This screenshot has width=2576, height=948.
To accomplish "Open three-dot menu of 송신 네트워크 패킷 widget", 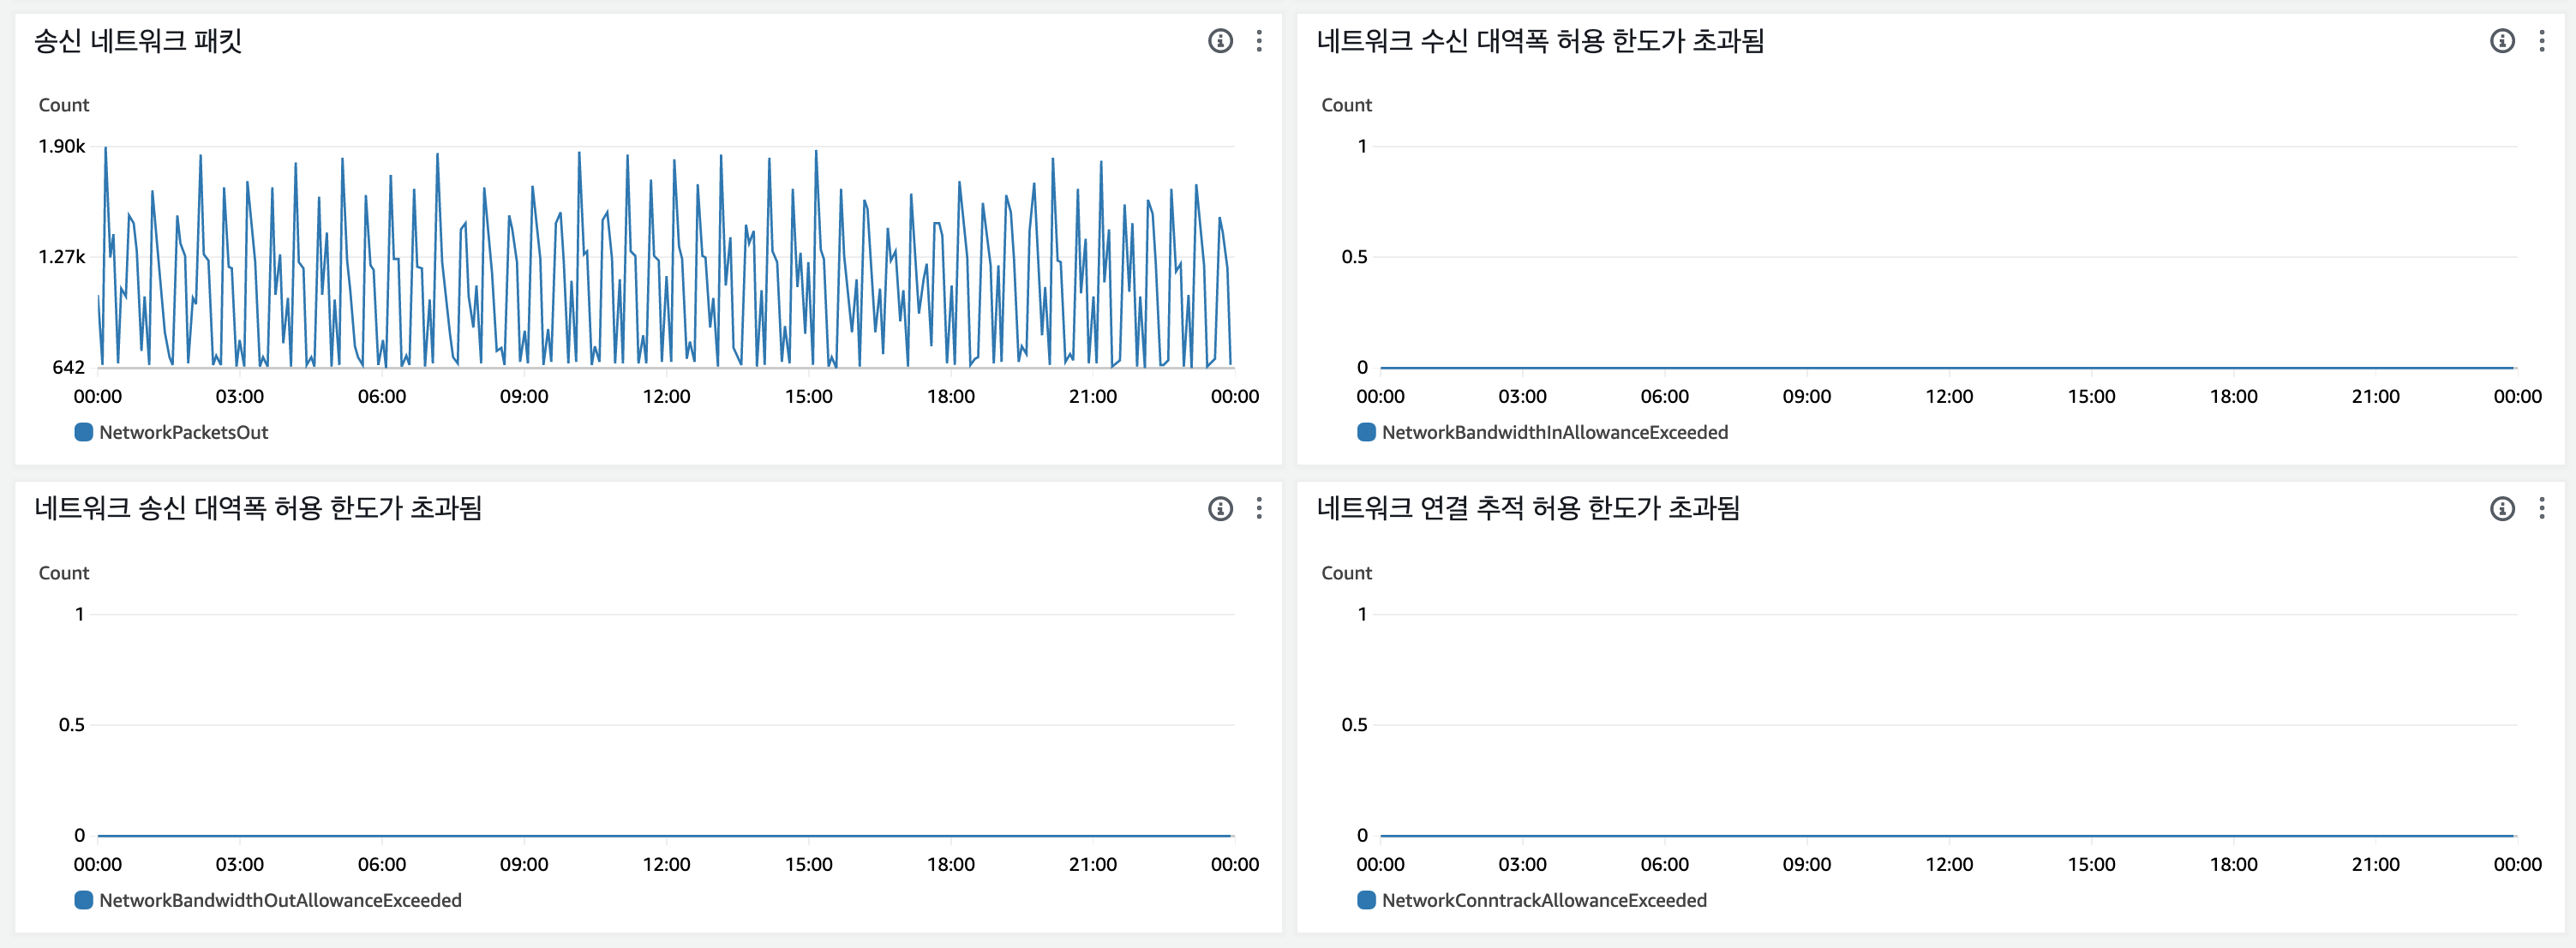I will pos(1259,41).
